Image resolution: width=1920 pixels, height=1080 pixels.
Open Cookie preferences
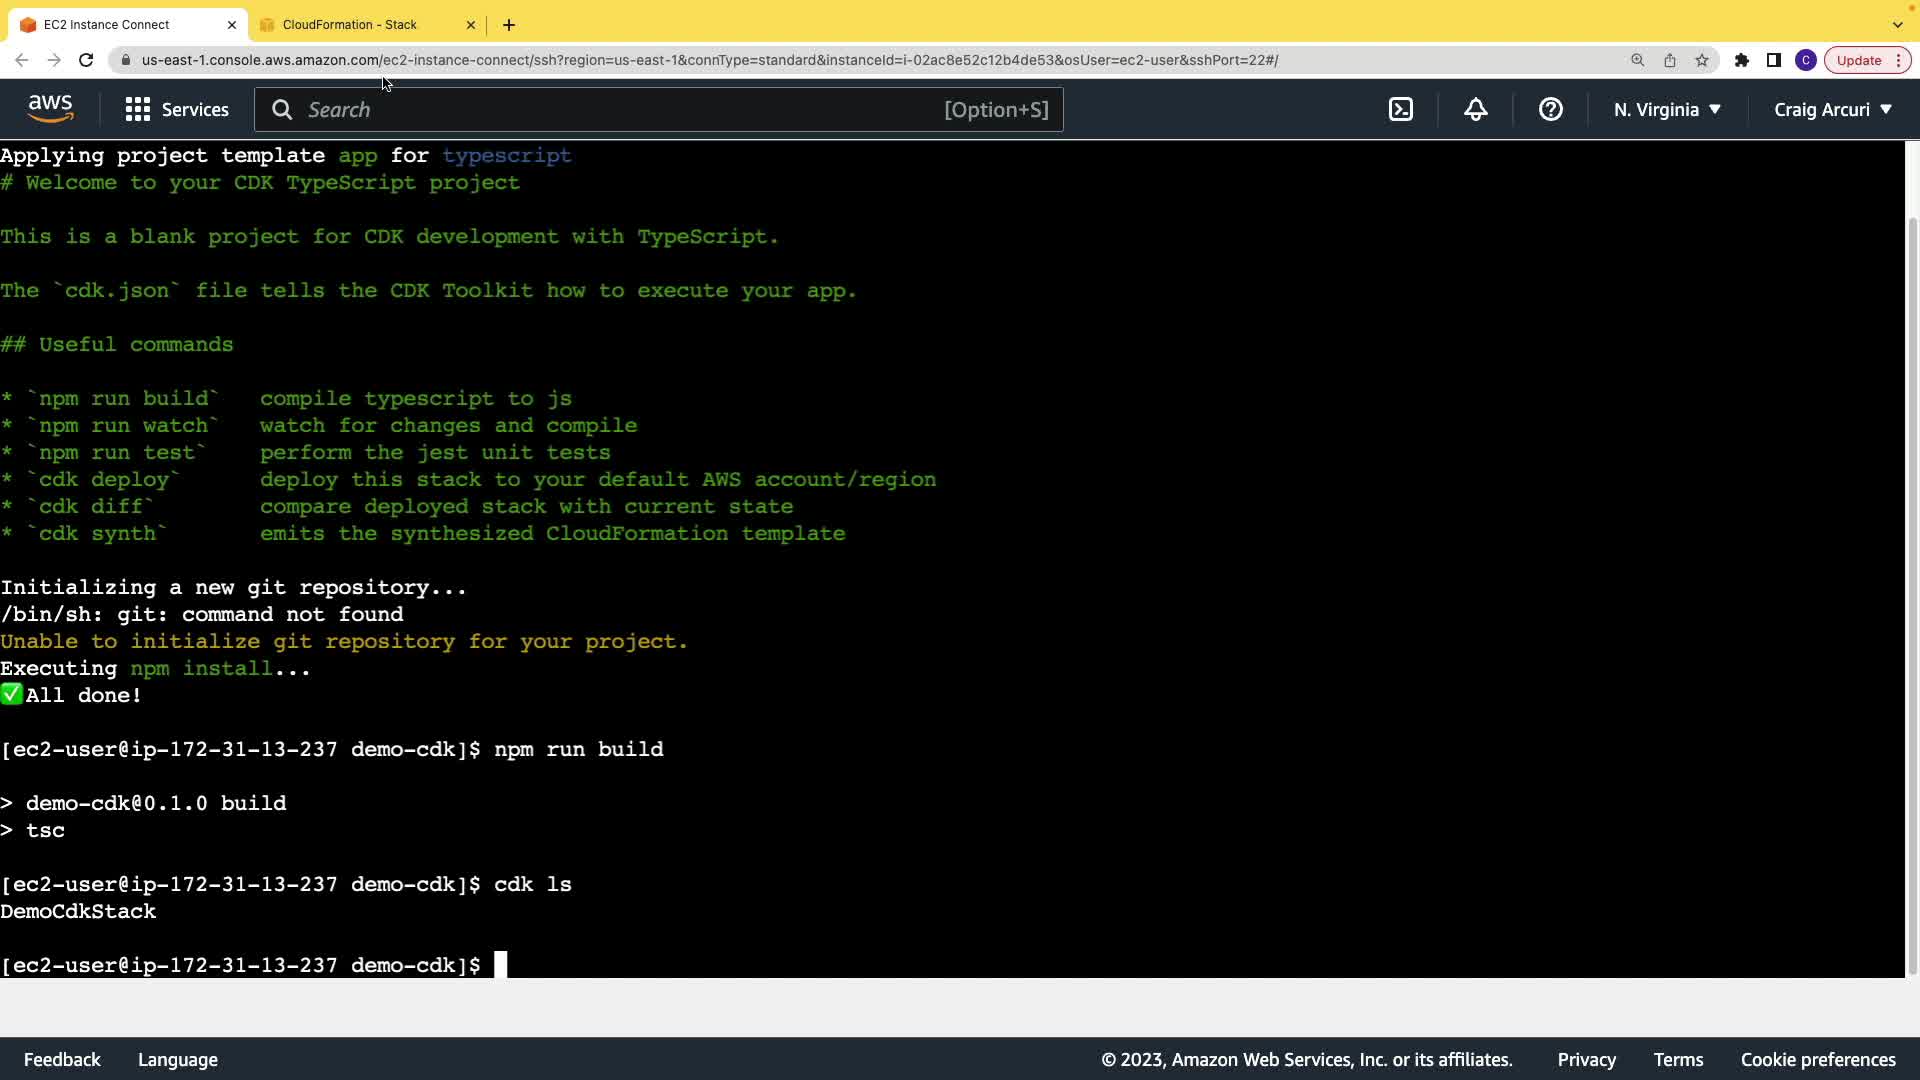click(1818, 1060)
